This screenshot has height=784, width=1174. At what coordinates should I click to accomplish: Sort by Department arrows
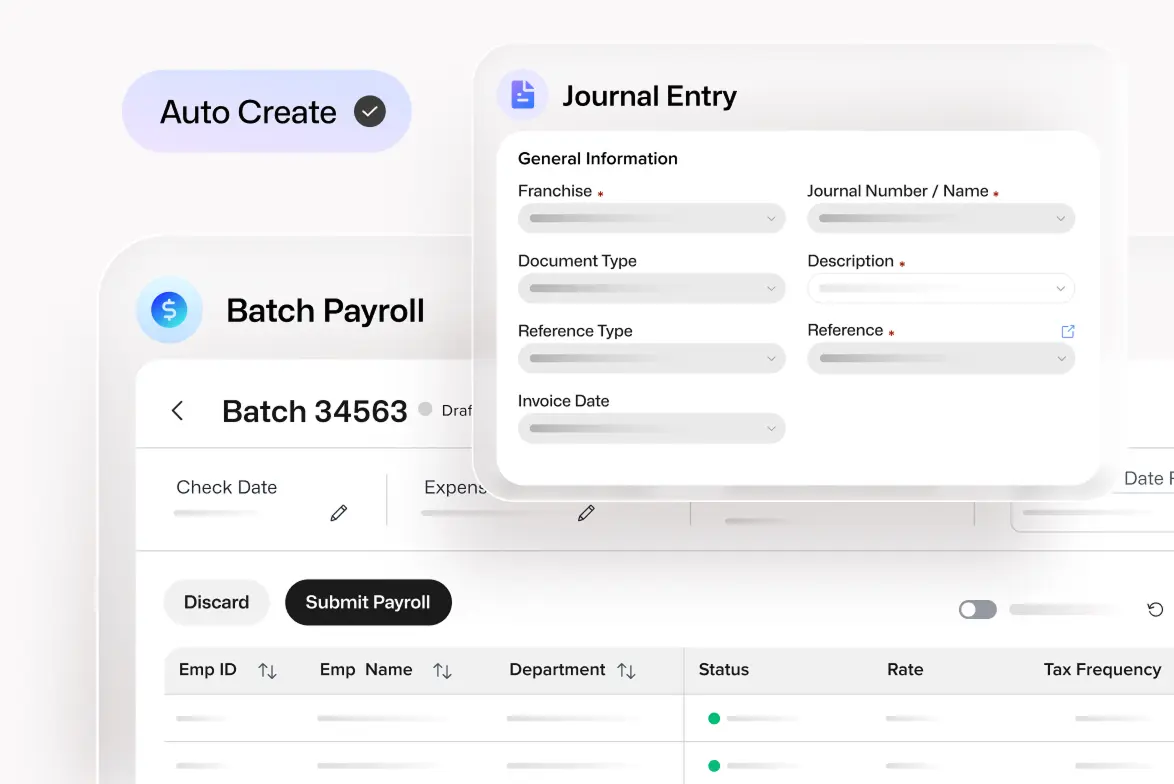coord(627,671)
